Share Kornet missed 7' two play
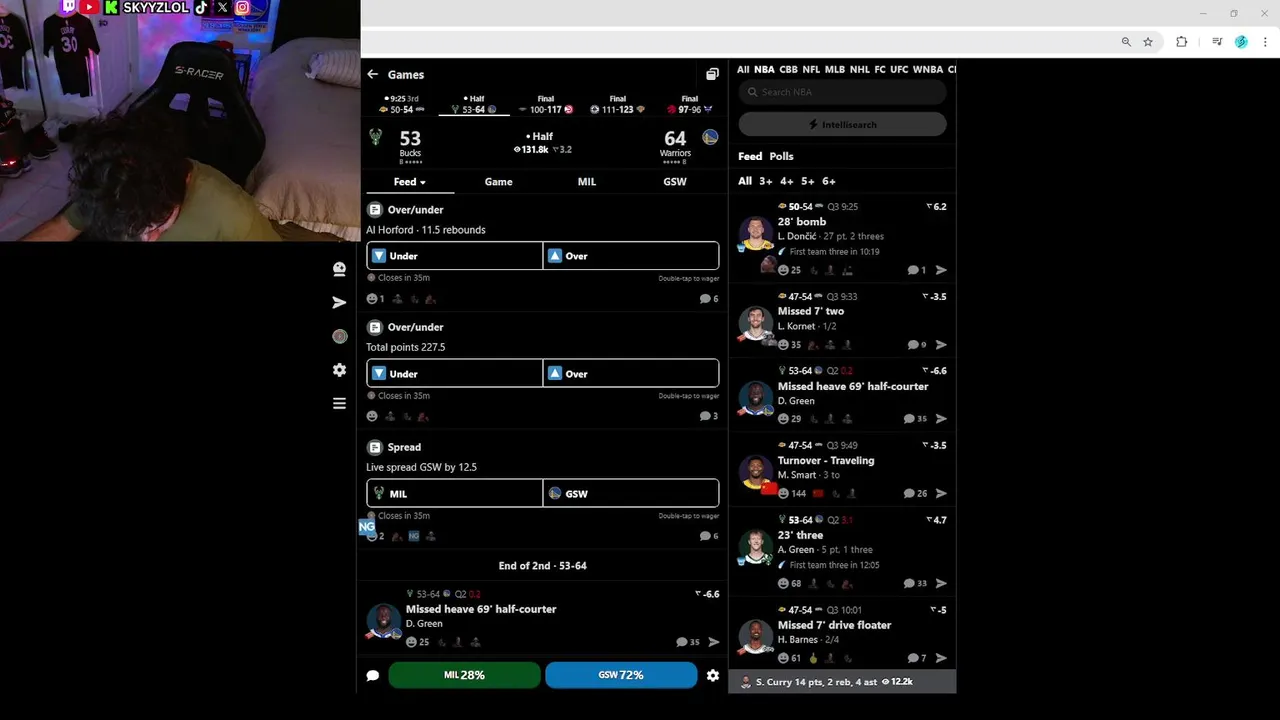 [x=941, y=345]
